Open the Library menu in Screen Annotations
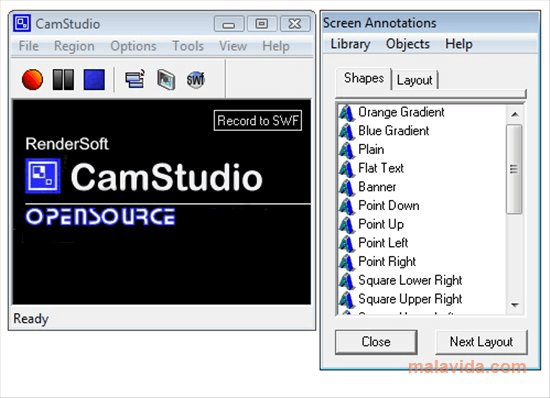550x398 pixels. click(x=350, y=44)
